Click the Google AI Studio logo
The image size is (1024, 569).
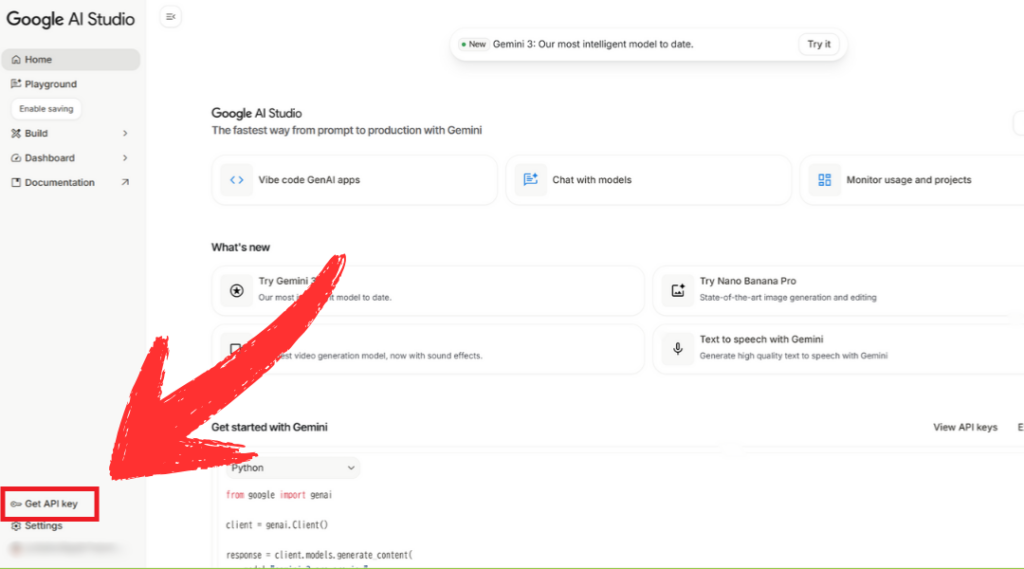[x=70, y=19]
